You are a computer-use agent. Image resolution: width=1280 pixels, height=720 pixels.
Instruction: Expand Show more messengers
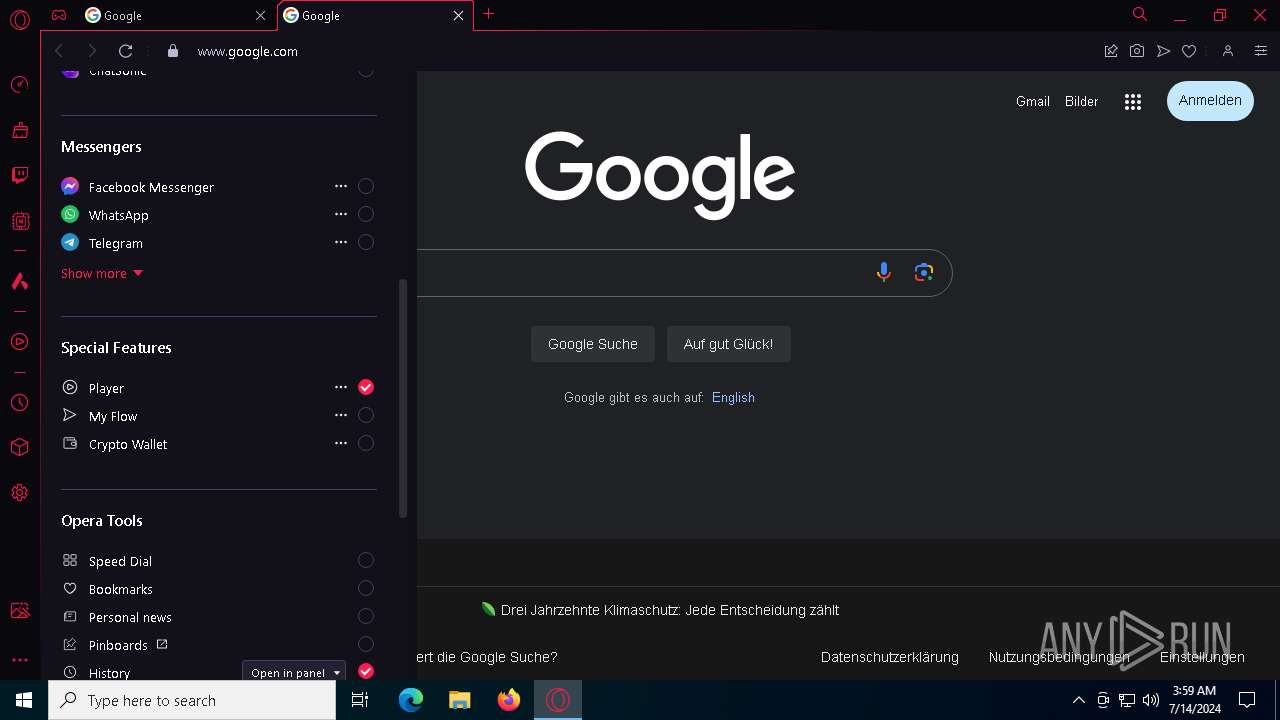click(102, 273)
